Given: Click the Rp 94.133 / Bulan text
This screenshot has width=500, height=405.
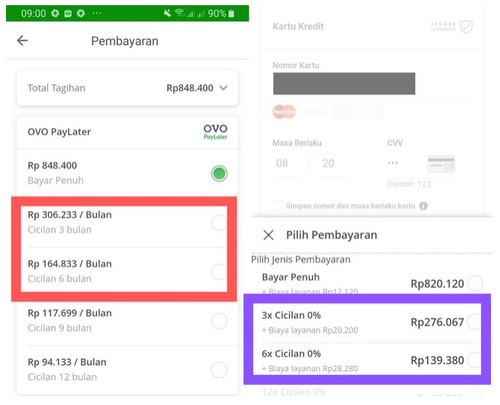Looking at the screenshot, I should pos(67,362).
